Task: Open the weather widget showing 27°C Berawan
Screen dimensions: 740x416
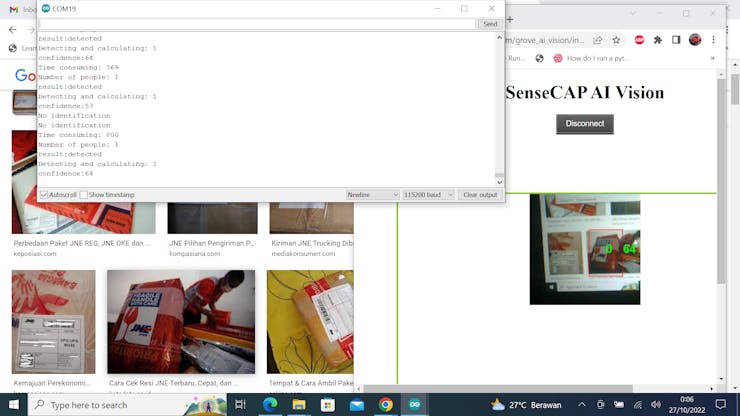Action: (x=526, y=405)
